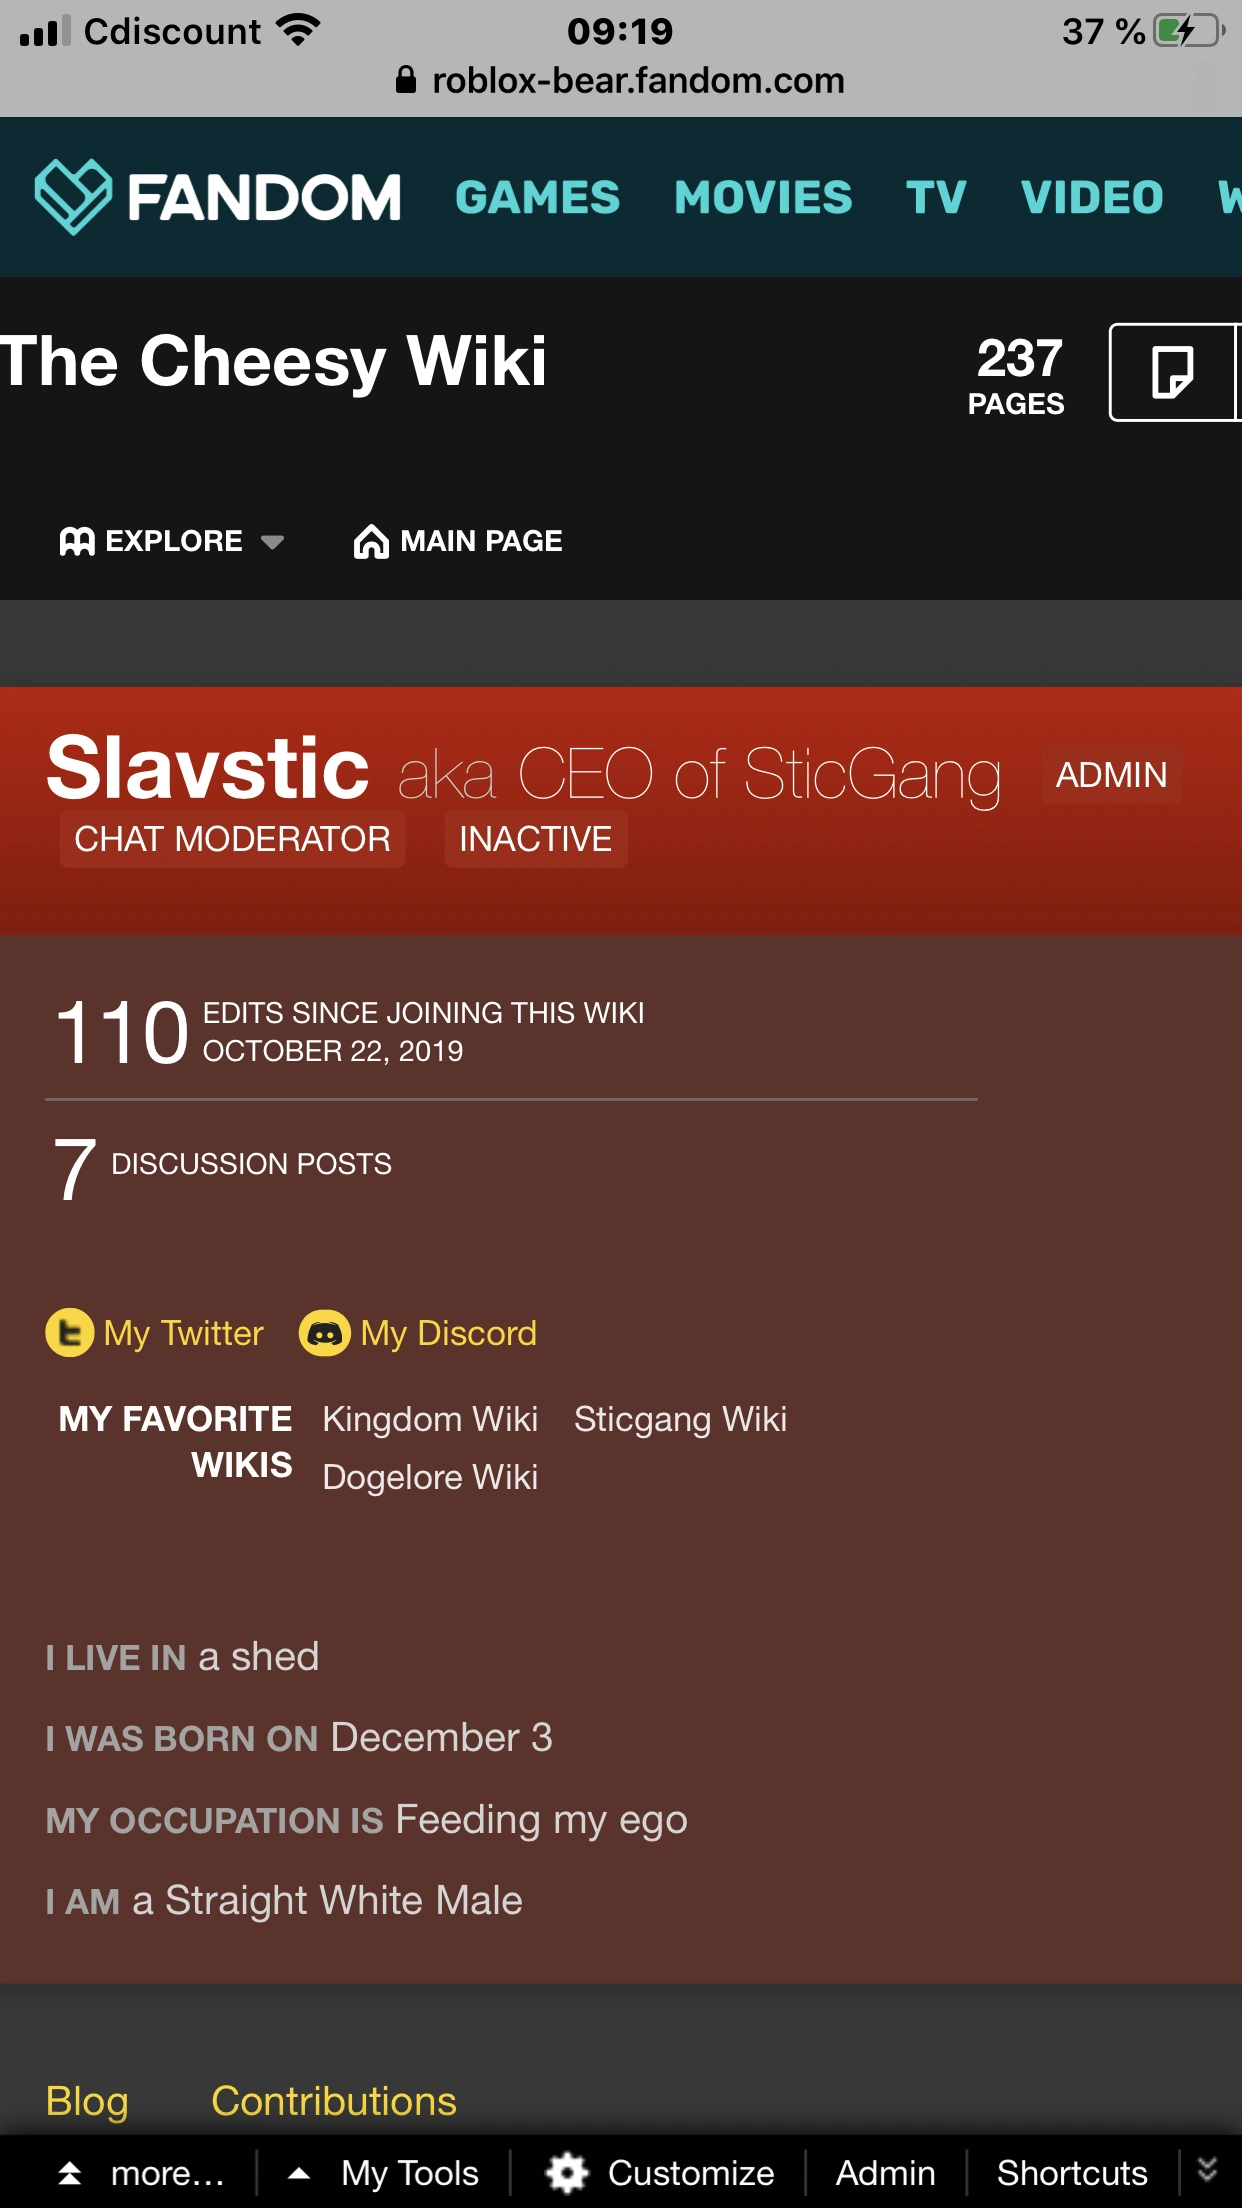Tap the Main Page house icon
1242x2208 pixels.
click(x=371, y=542)
